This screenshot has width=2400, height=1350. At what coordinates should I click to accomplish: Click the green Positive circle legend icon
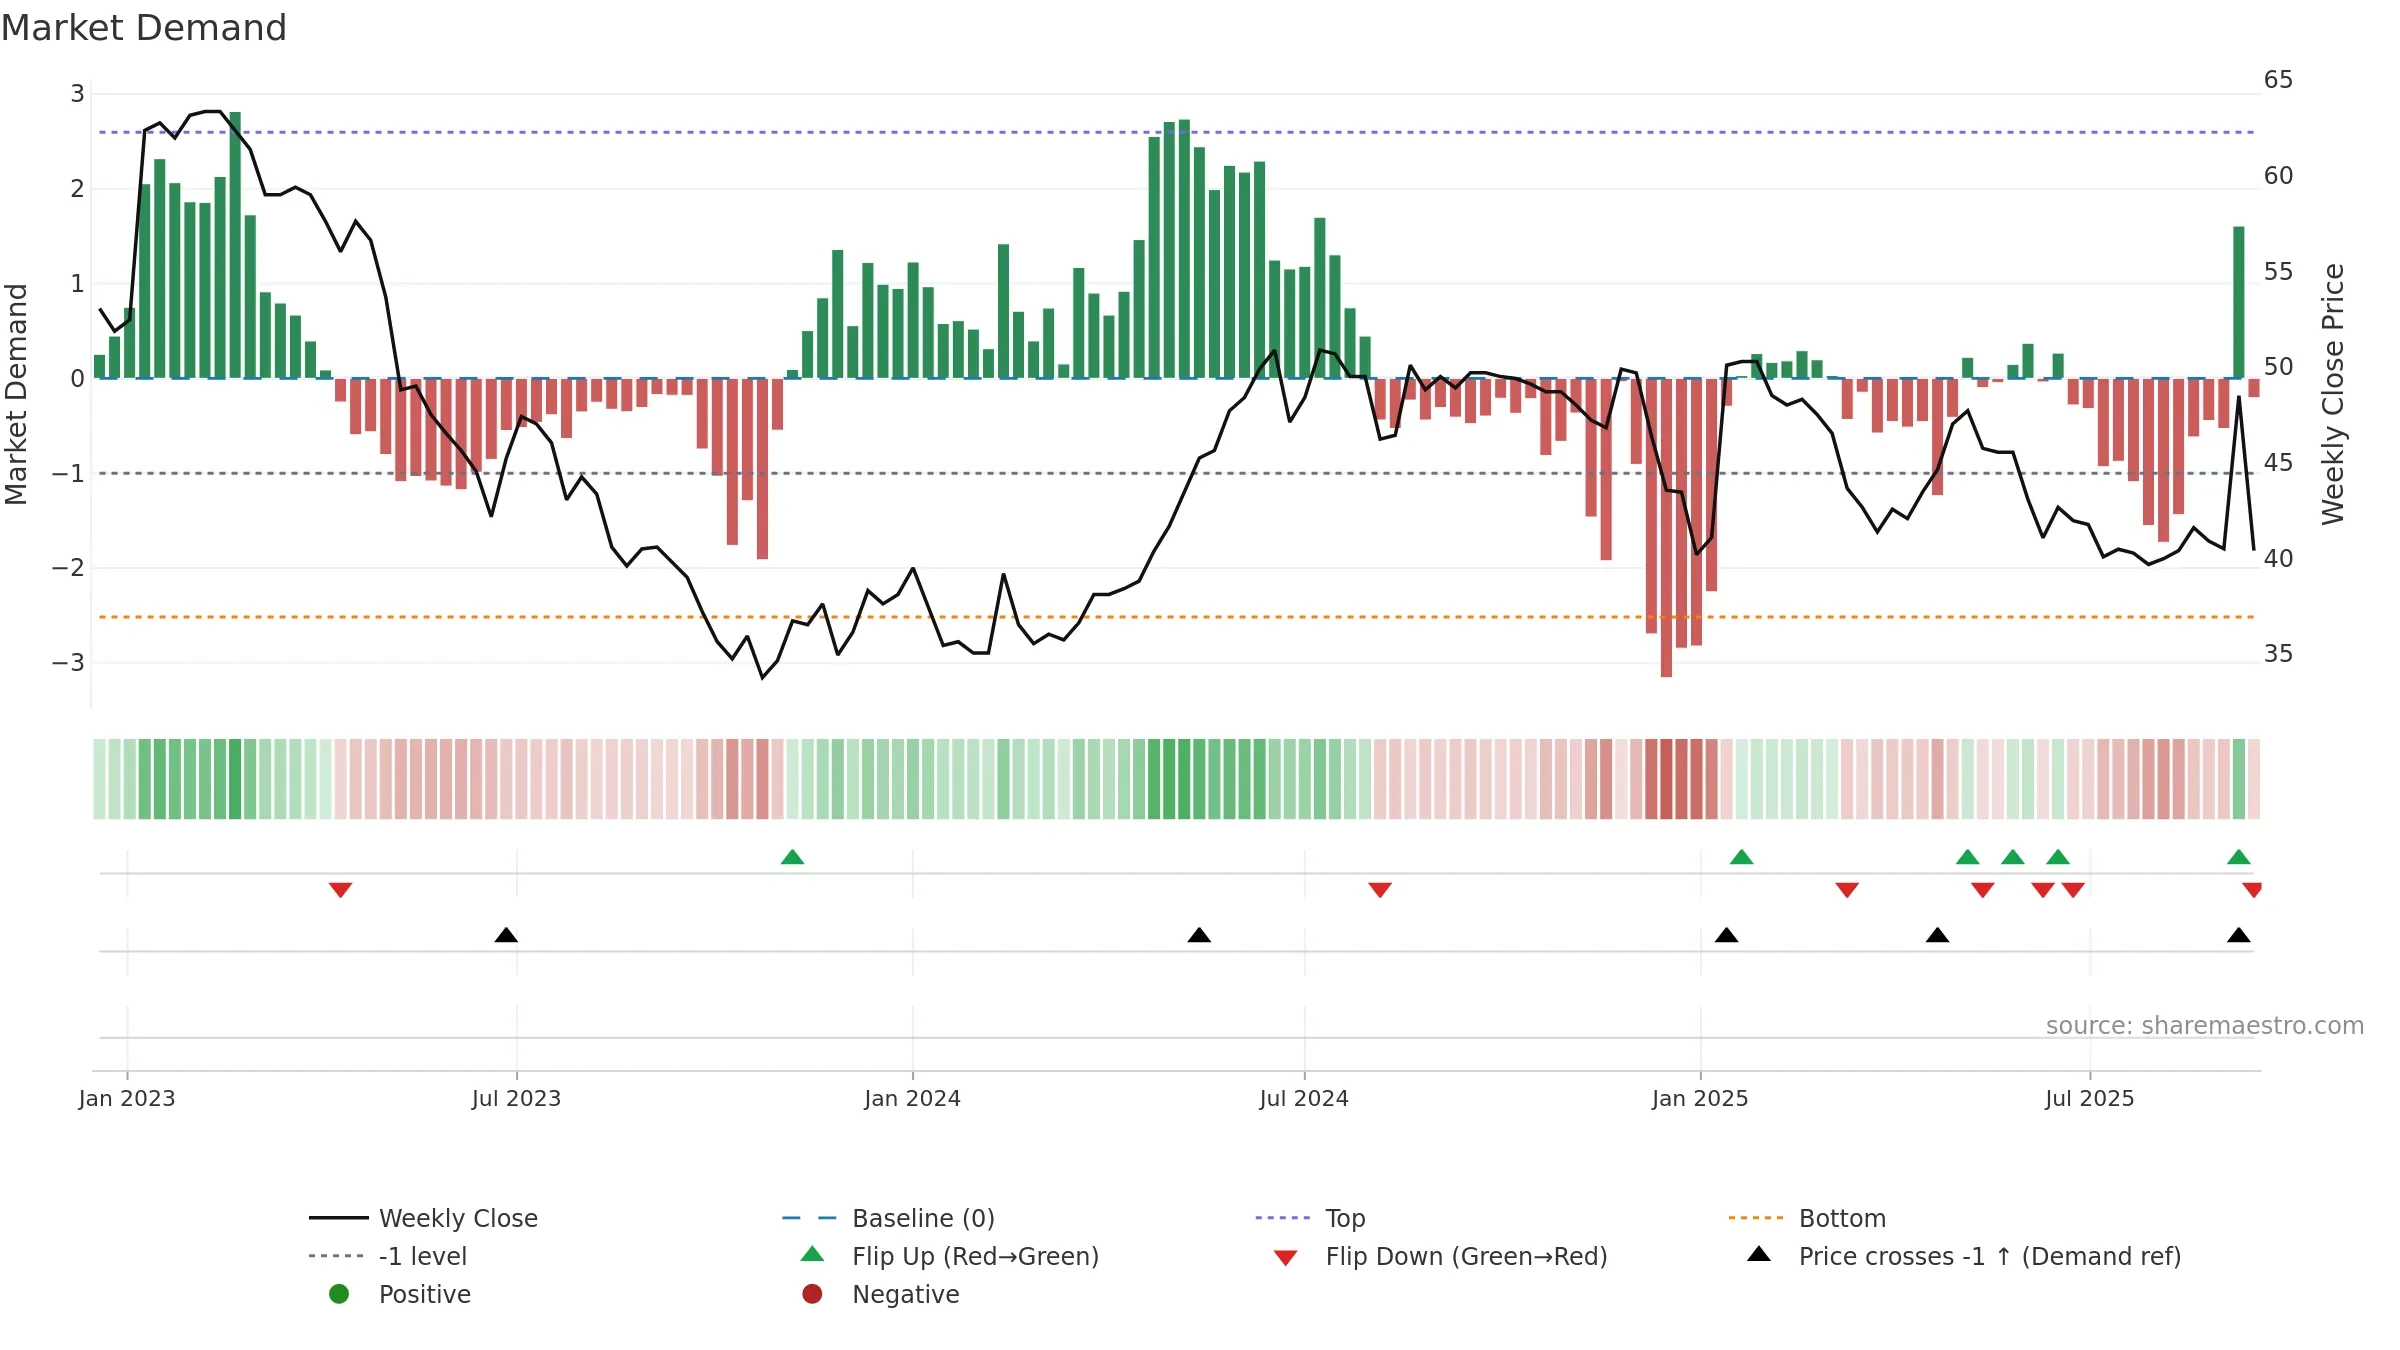pyautogui.click(x=339, y=1294)
